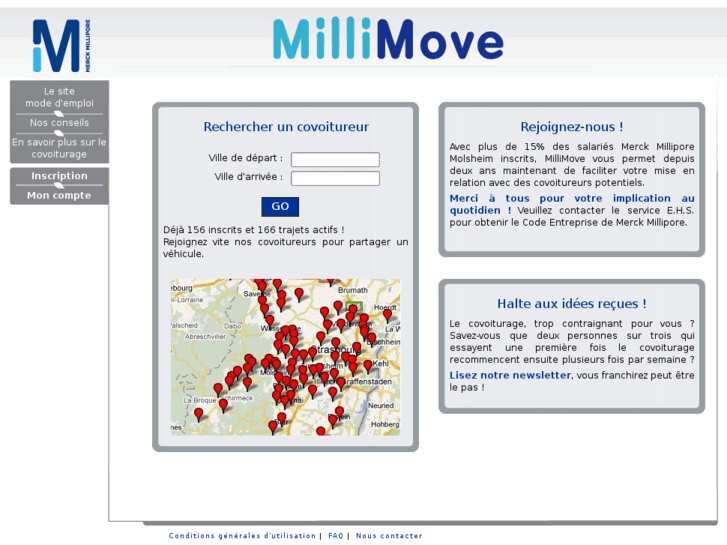The width and height of the screenshot is (727, 545).
Task: Click the Brumath label on the map
Action: (353, 290)
